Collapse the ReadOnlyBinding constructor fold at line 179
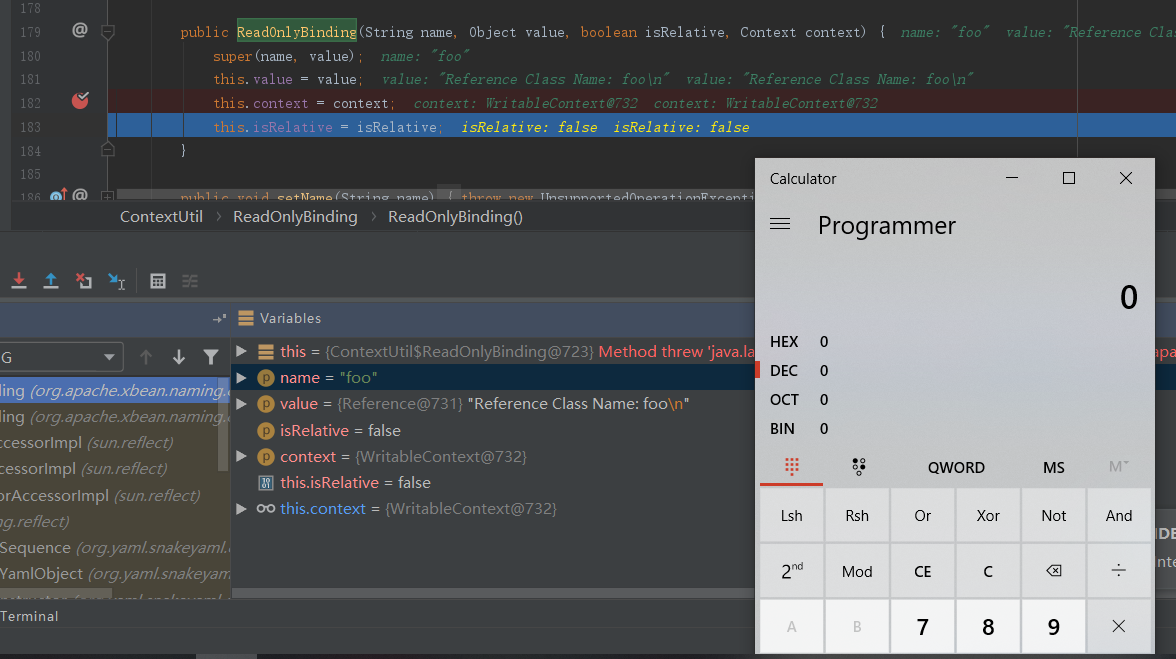The image size is (1176, 659). point(108,32)
